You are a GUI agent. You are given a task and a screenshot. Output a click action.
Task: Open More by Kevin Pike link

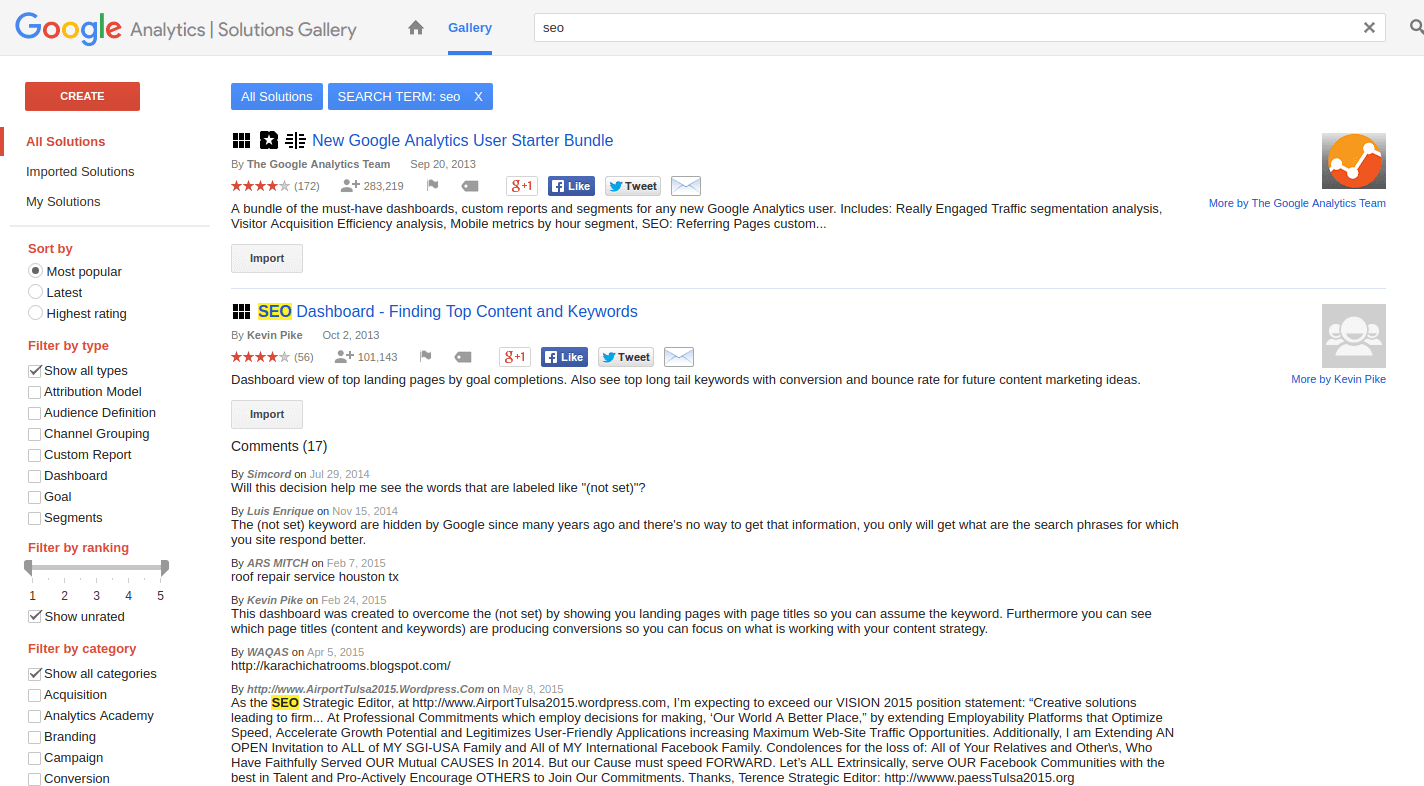tap(1338, 379)
